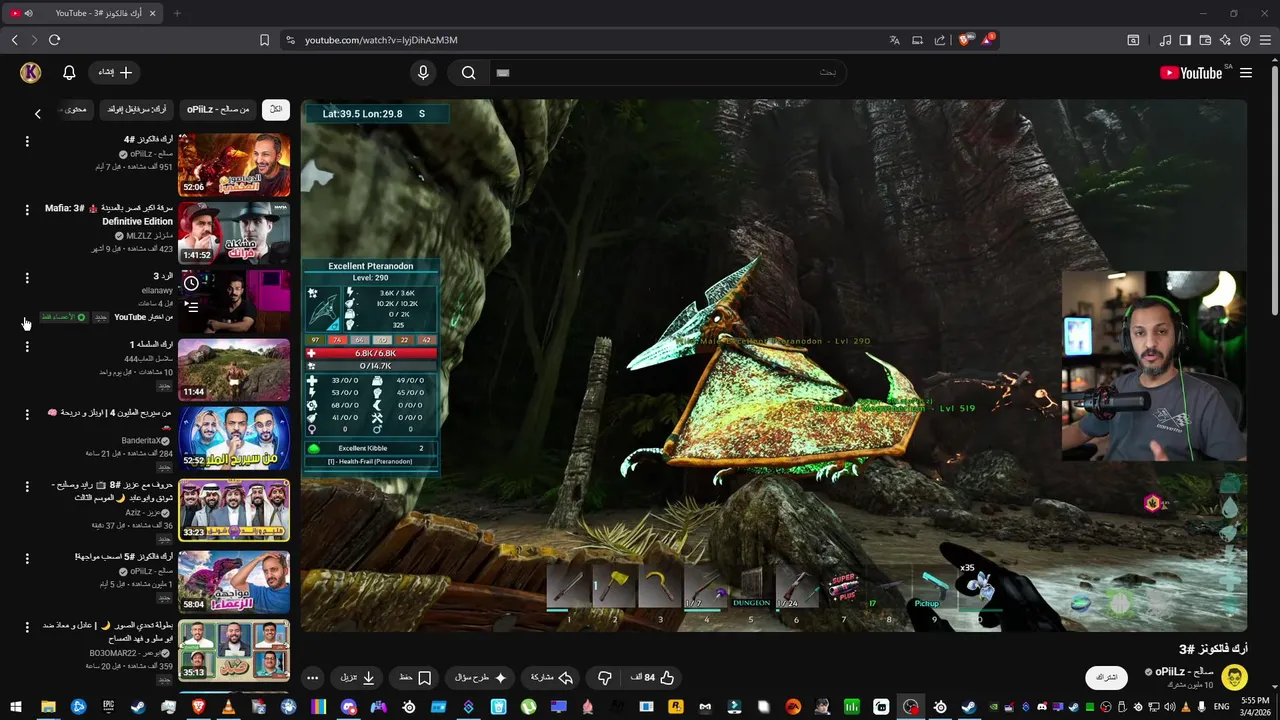Open options for 'الرد 3' video
The image size is (1280, 720).
pos(27,278)
